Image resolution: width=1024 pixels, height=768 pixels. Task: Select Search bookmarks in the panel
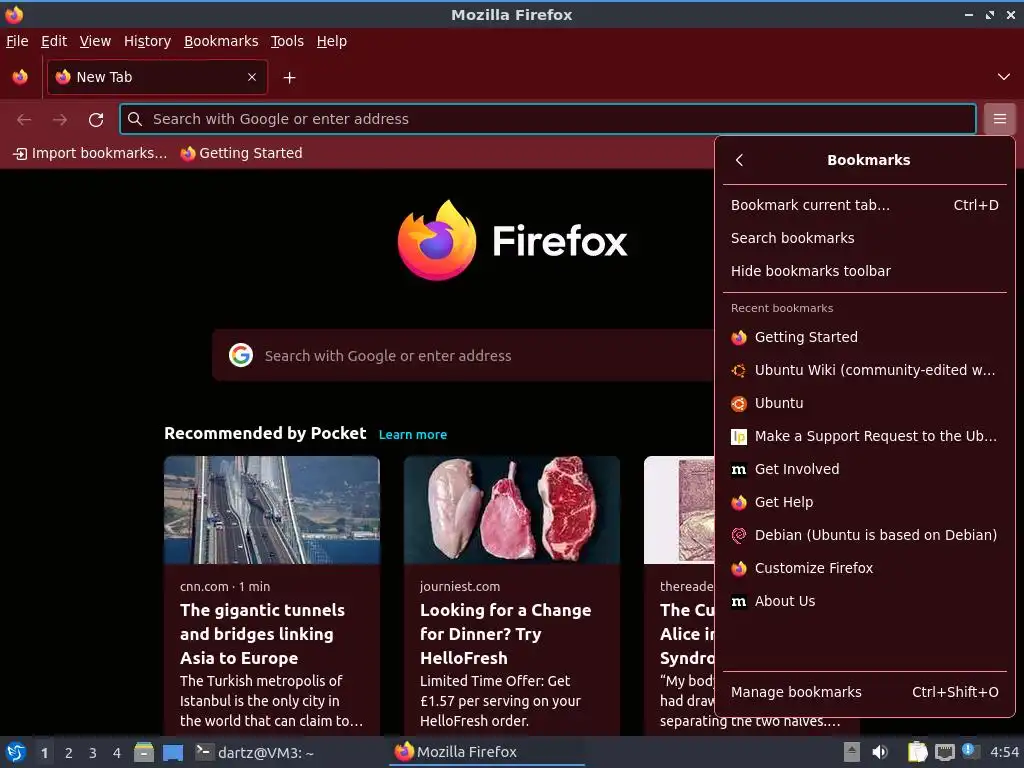[865, 238]
